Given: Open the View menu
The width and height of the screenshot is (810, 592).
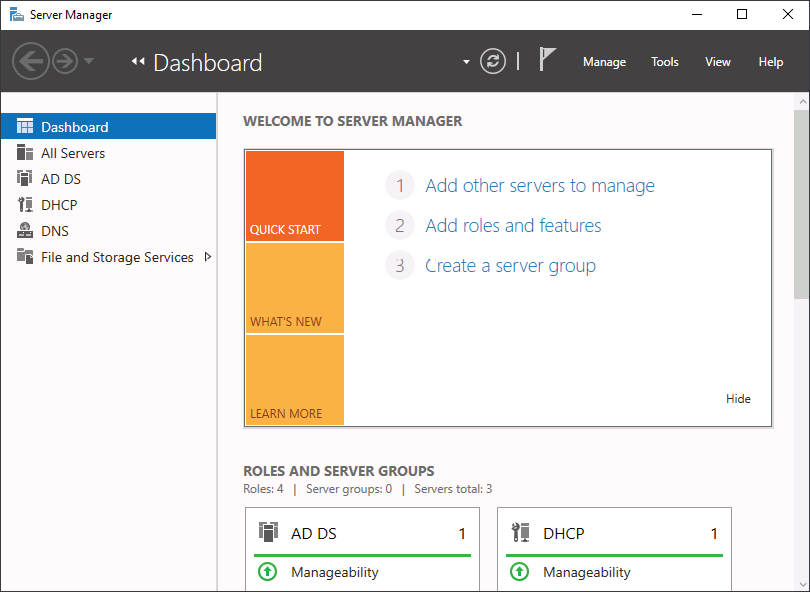Looking at the screenshot, I should (718, 62).
